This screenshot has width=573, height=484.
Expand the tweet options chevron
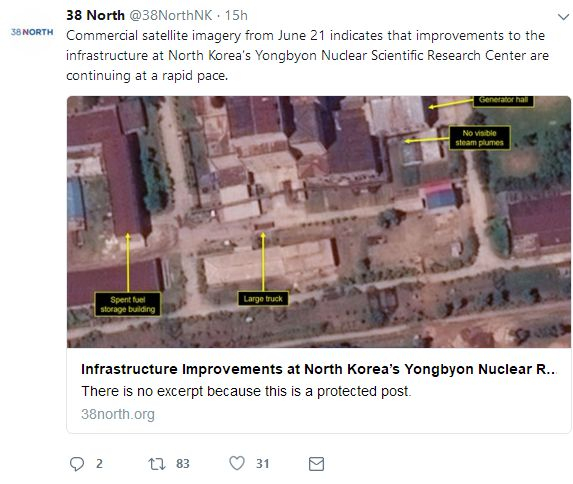(x=563, y=17)
